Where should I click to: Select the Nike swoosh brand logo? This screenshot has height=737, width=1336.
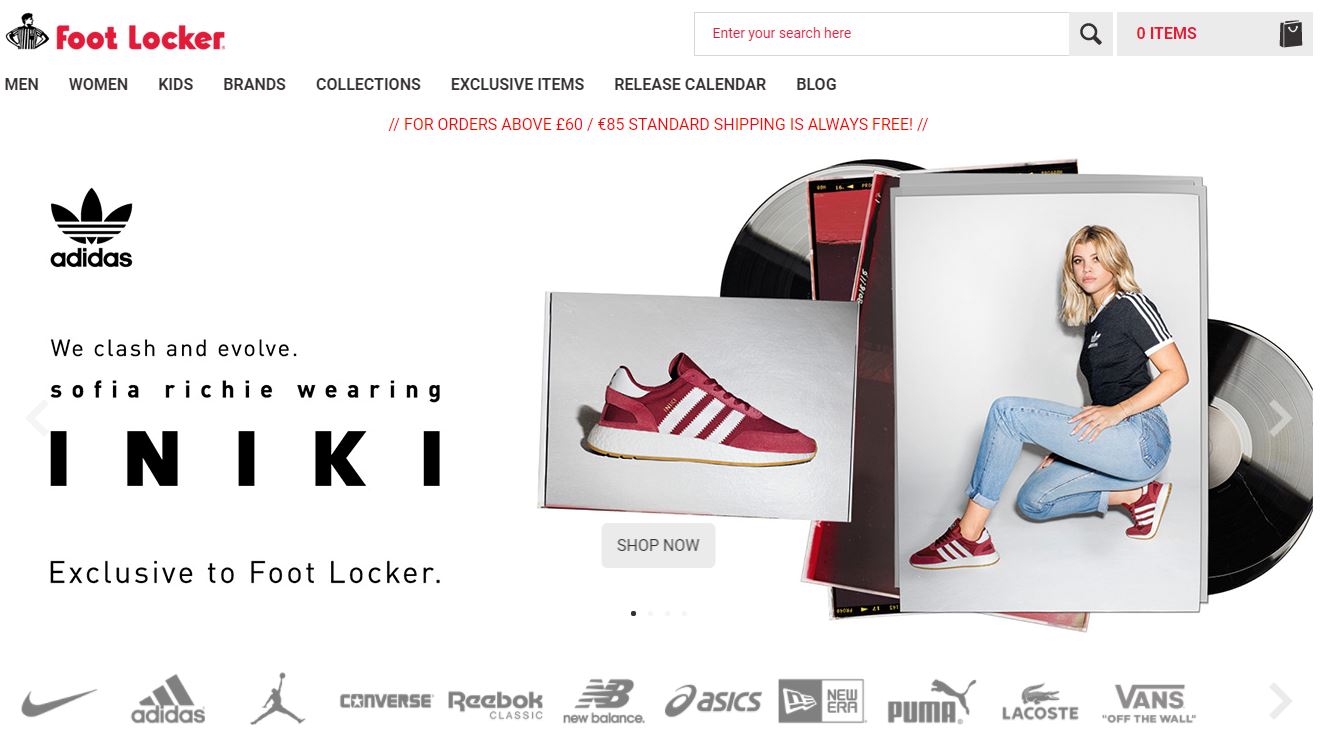[59, 703]
